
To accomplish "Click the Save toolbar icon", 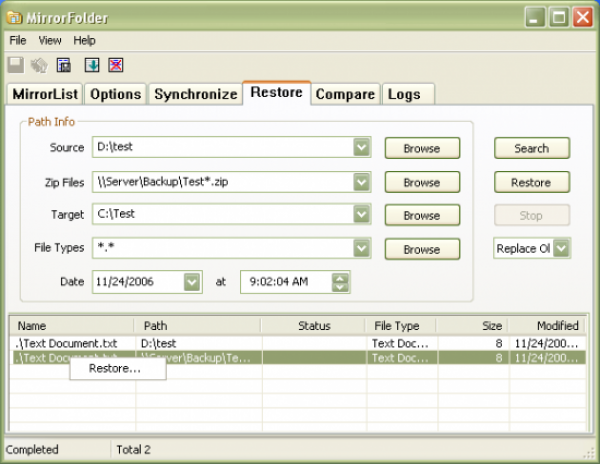I will click(x=16, y=65).
